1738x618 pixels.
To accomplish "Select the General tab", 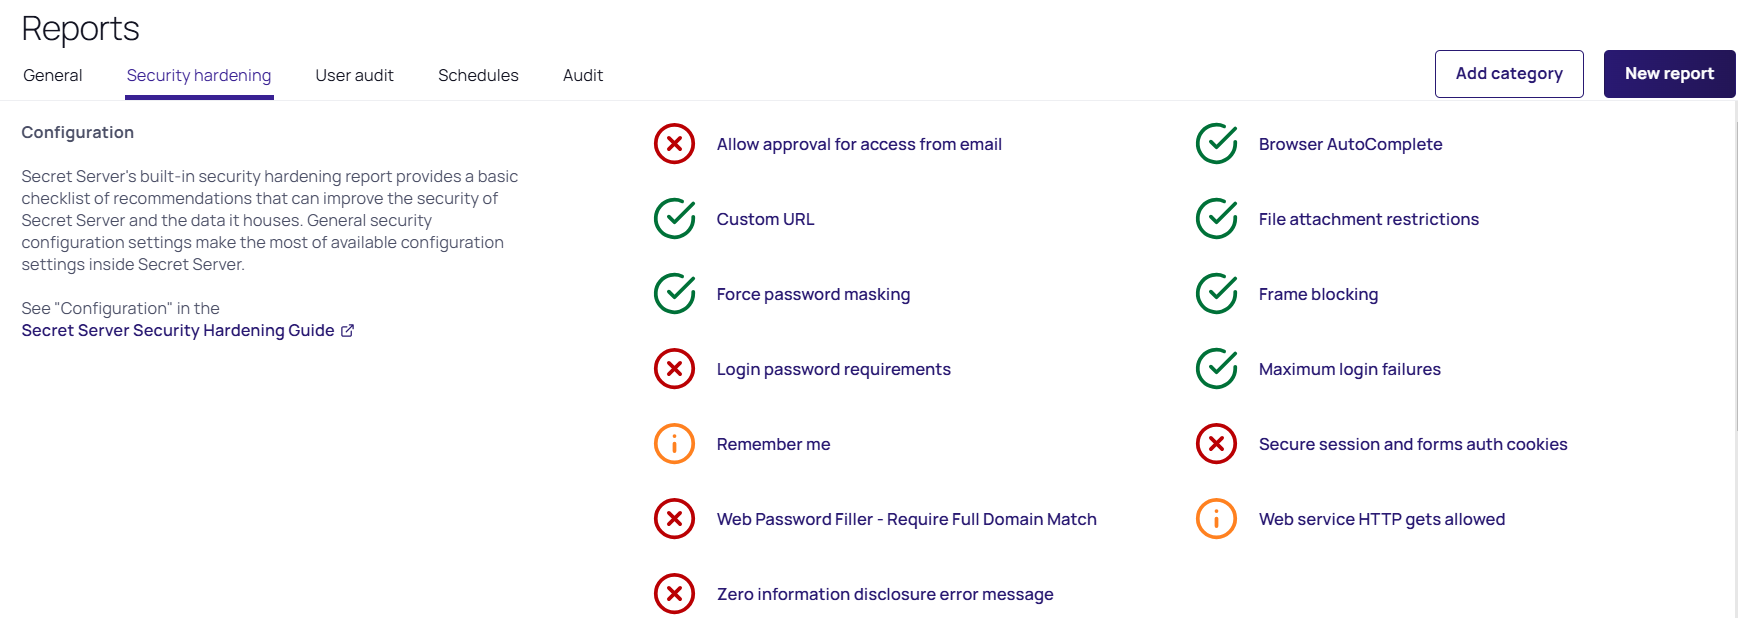I will pos(52,75).
